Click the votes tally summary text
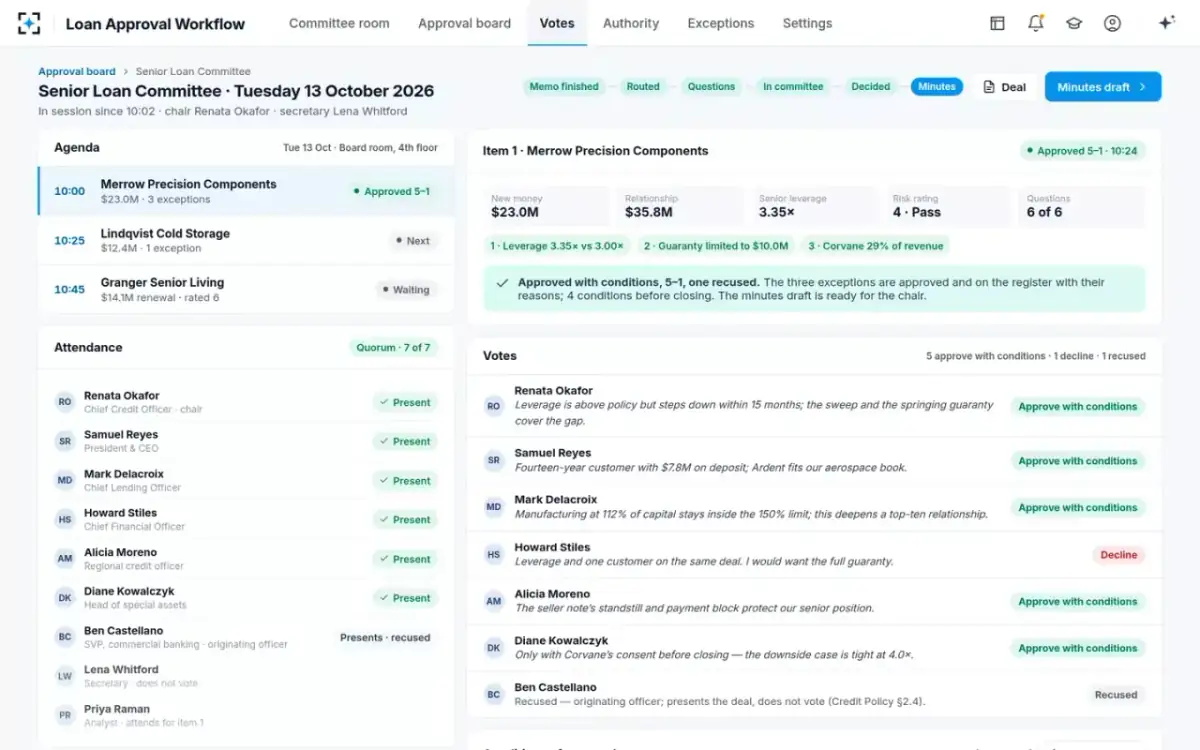The height and width of the screenshot is (750, 1200). pyautogui.click(x=1035, y=356)
